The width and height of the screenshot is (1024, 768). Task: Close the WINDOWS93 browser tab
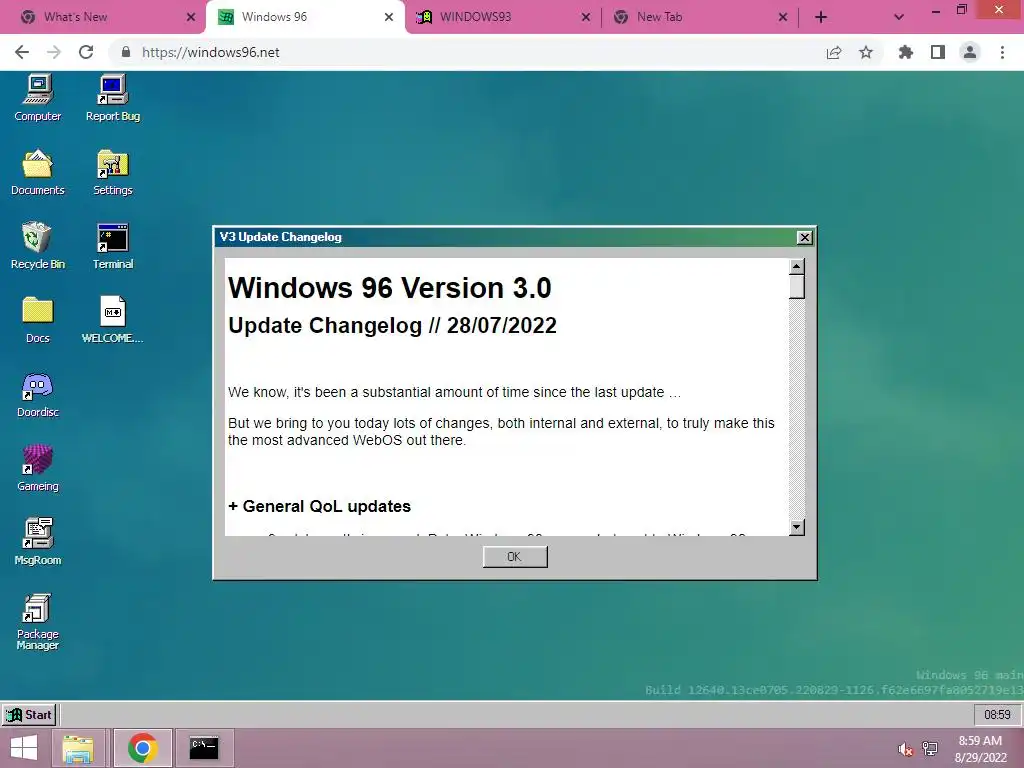coord(585,17)
